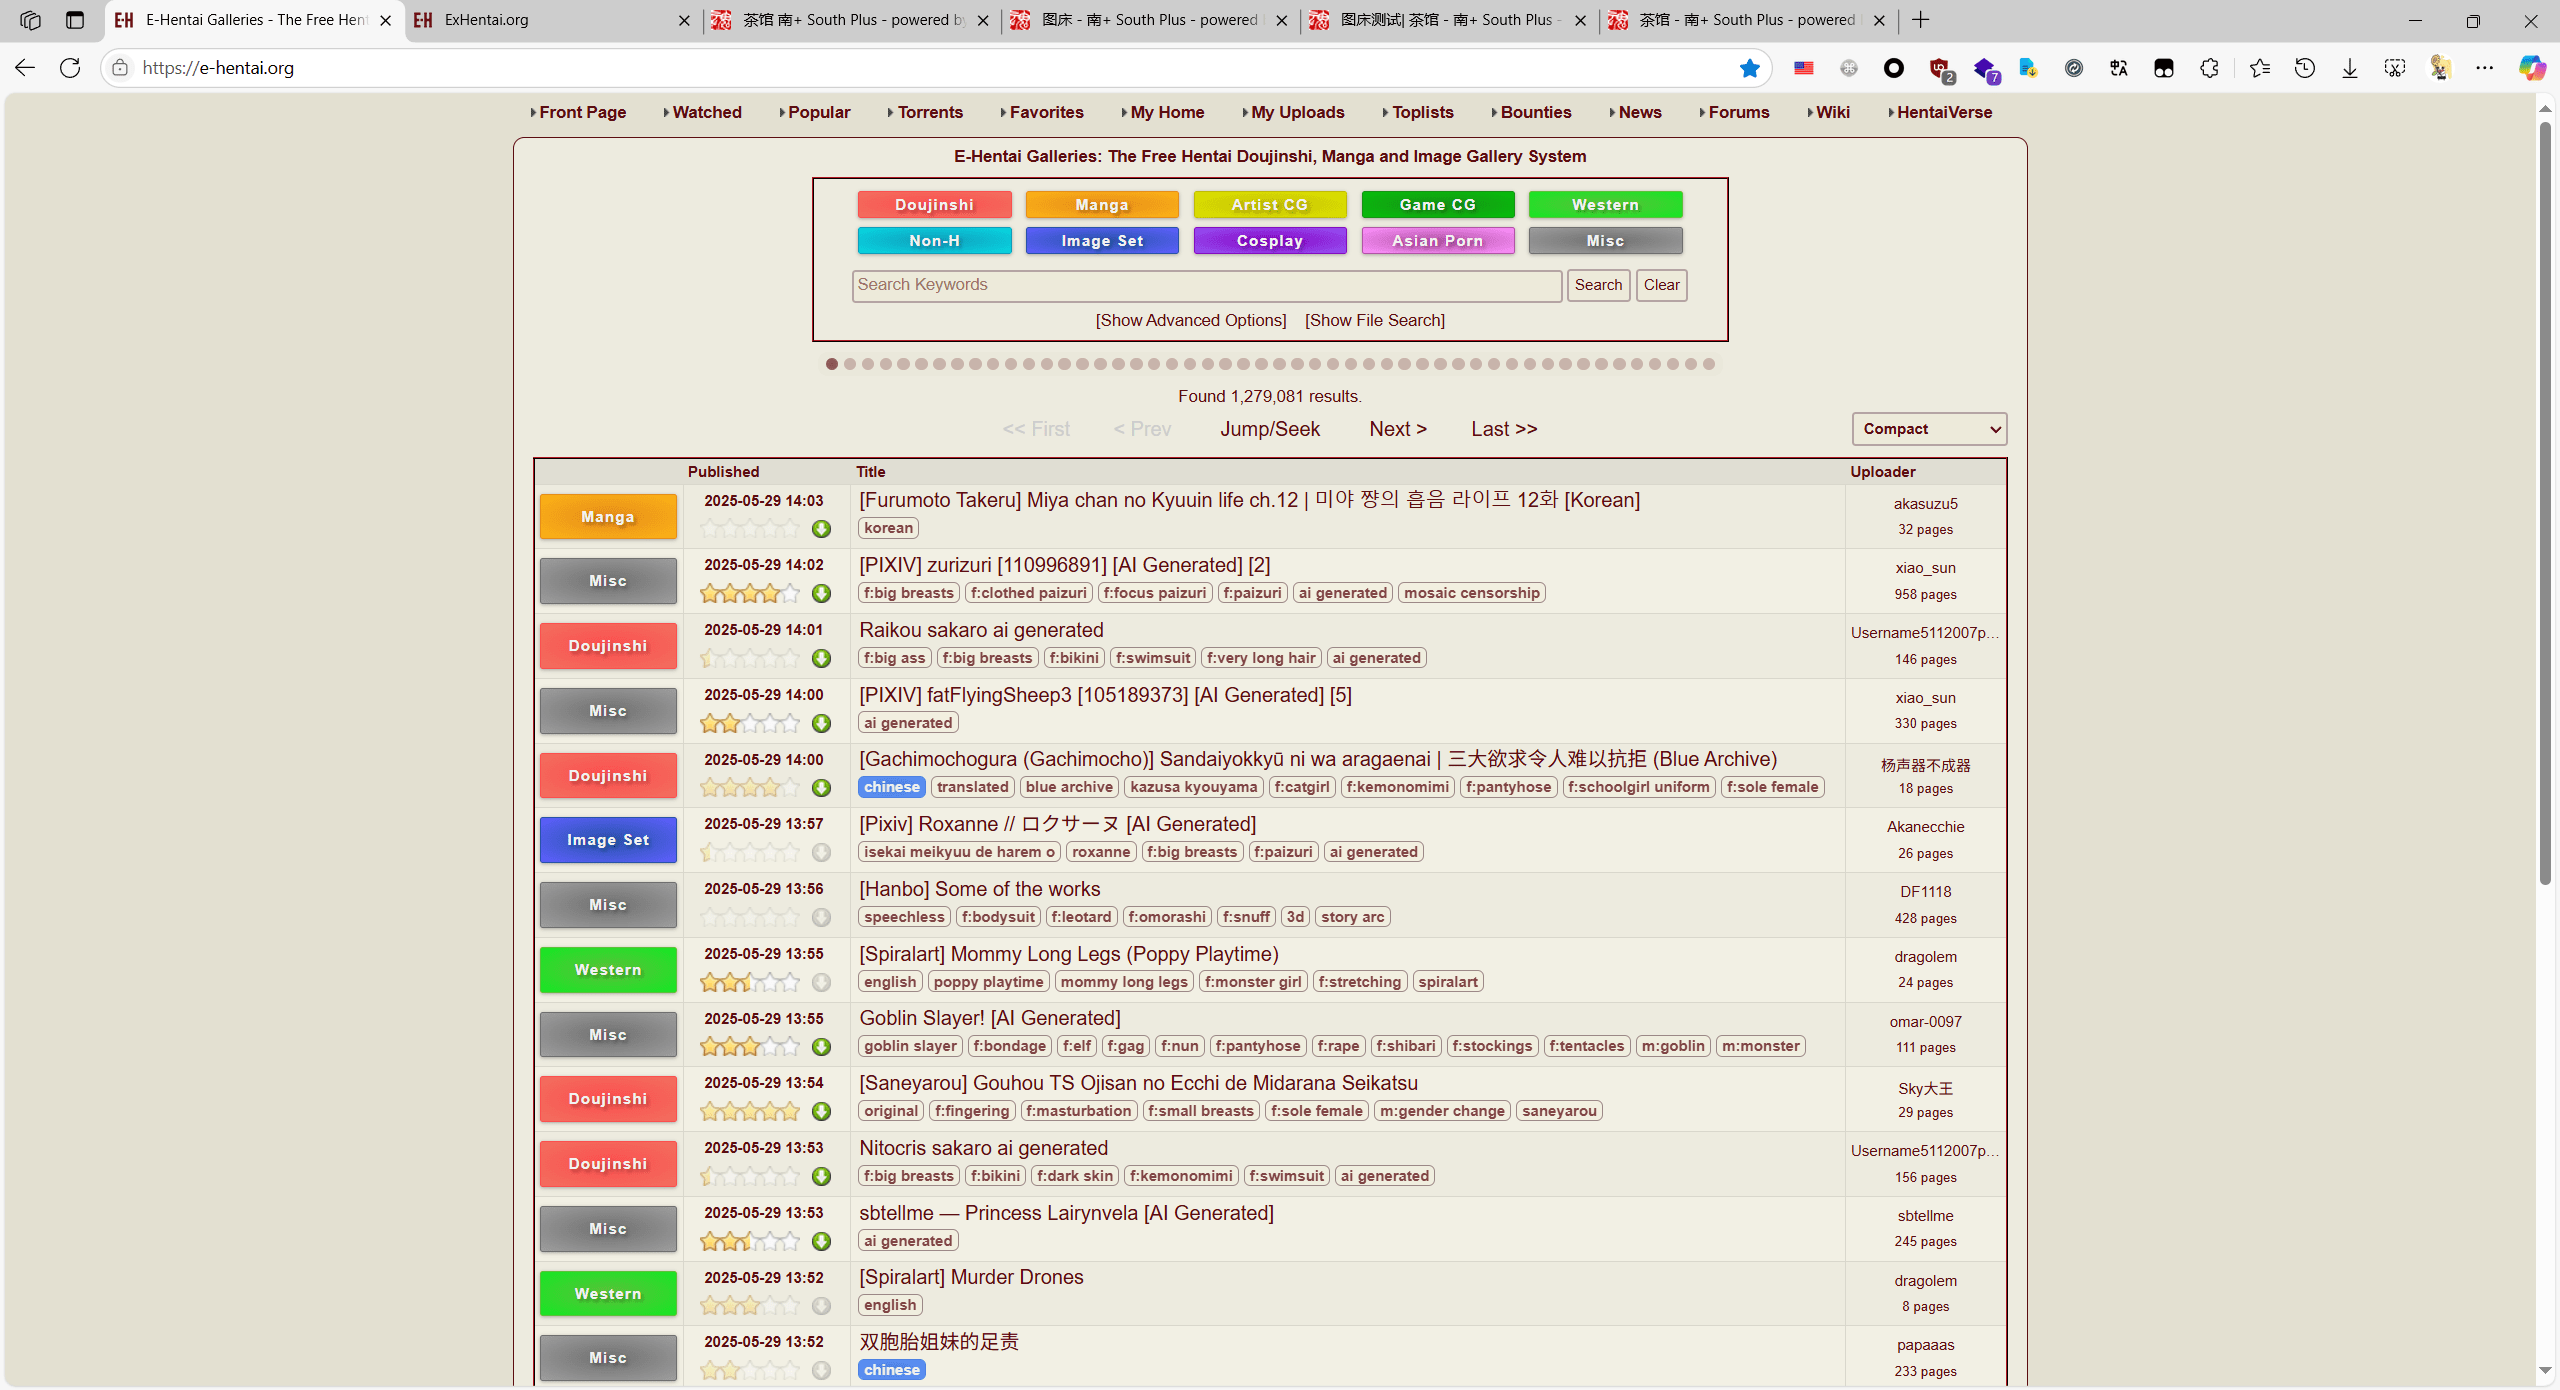Expand Show File Search

pyautogui.click(x=1374, y=320)
